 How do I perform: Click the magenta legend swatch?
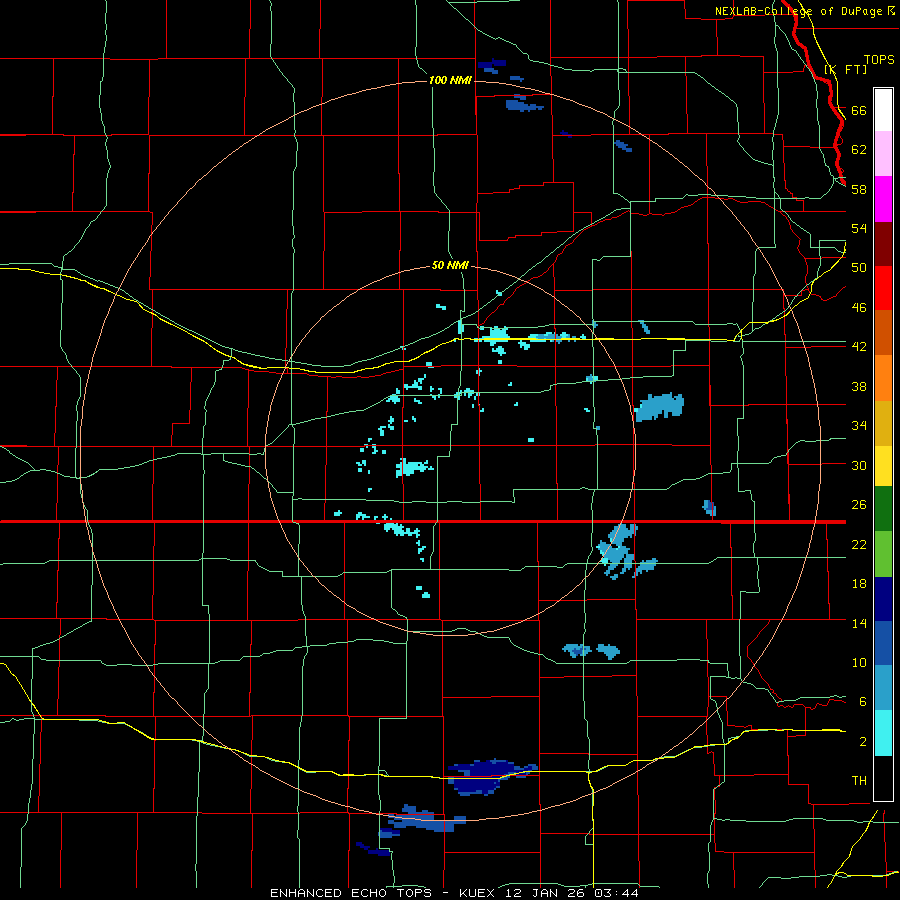[x=883, y=199]
